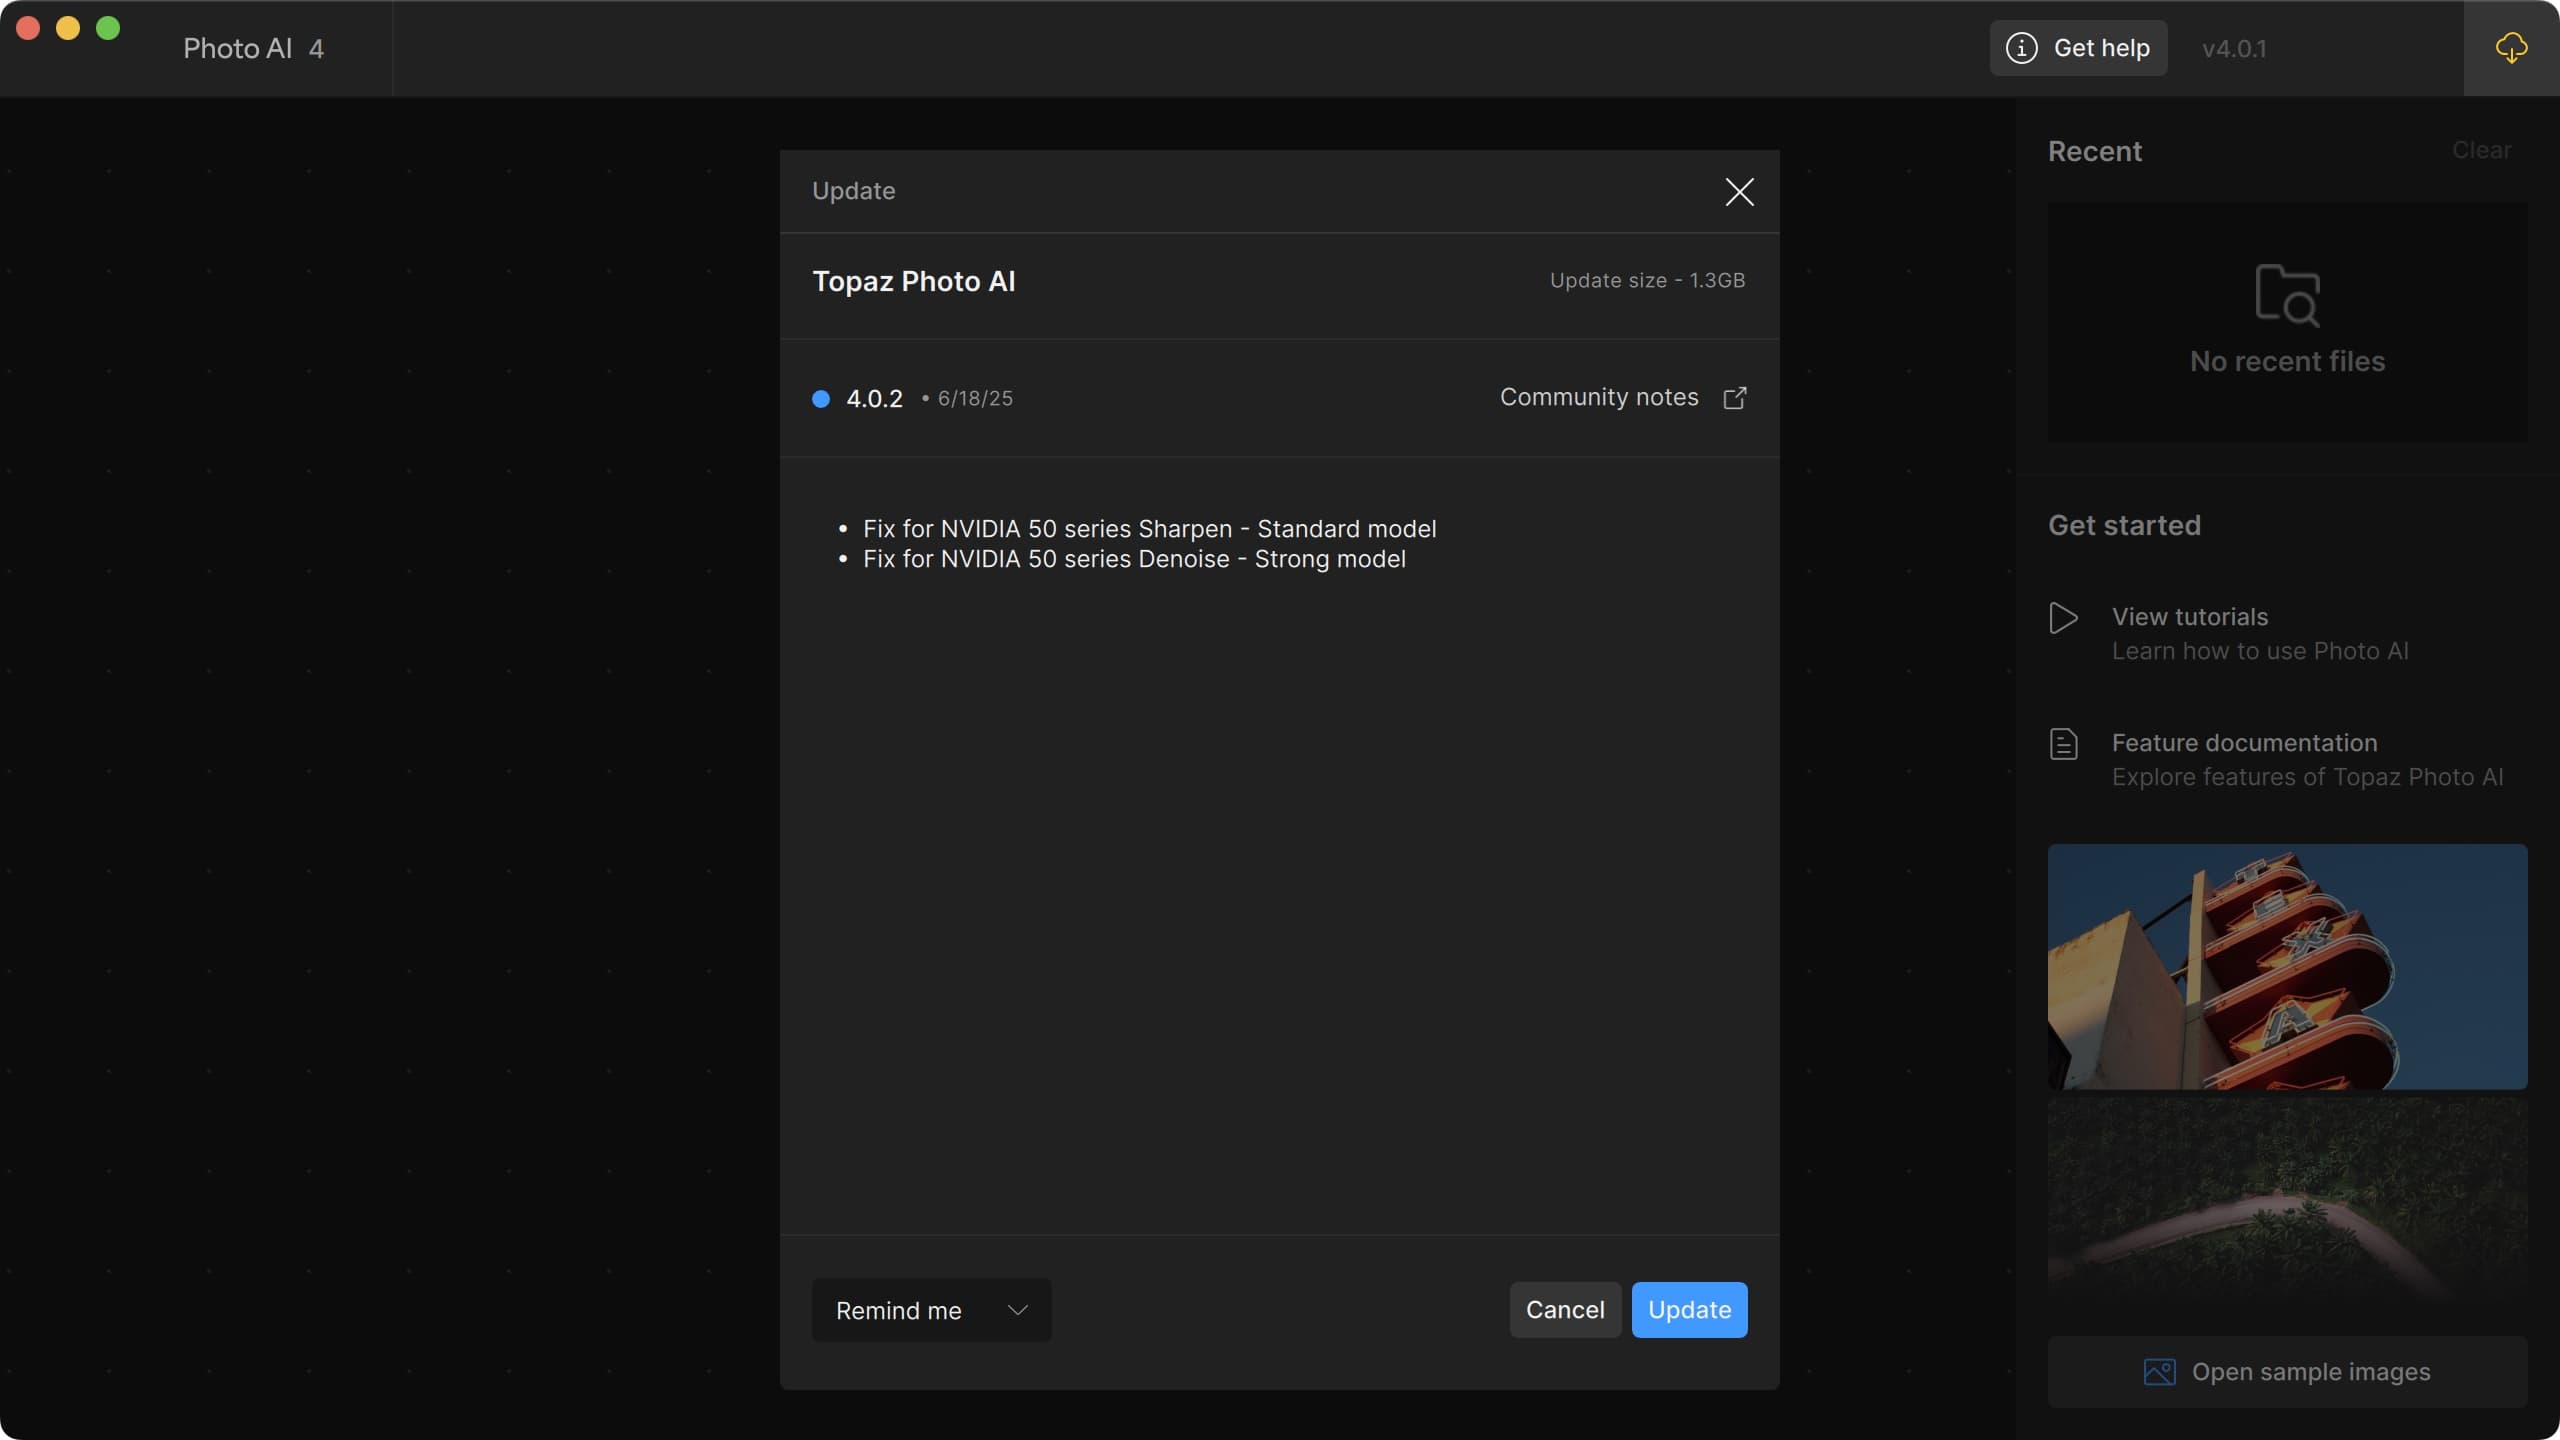This screenshot has width=2560, height=1440.
Task: Close the Update dialog with X
Action: tap(1739, 192)
